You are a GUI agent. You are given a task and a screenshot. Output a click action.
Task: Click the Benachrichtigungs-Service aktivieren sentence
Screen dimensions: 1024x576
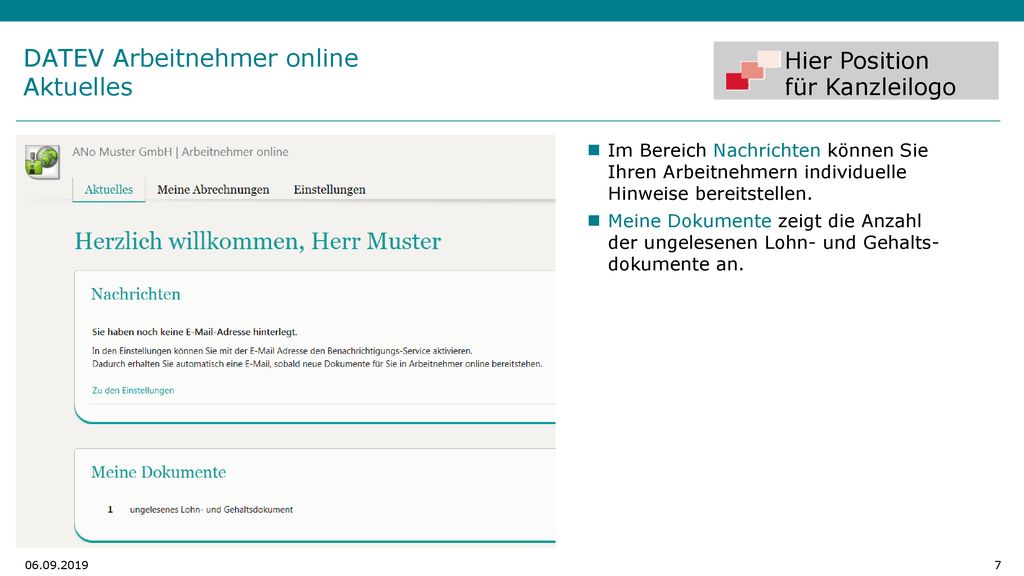pos(282,351)
